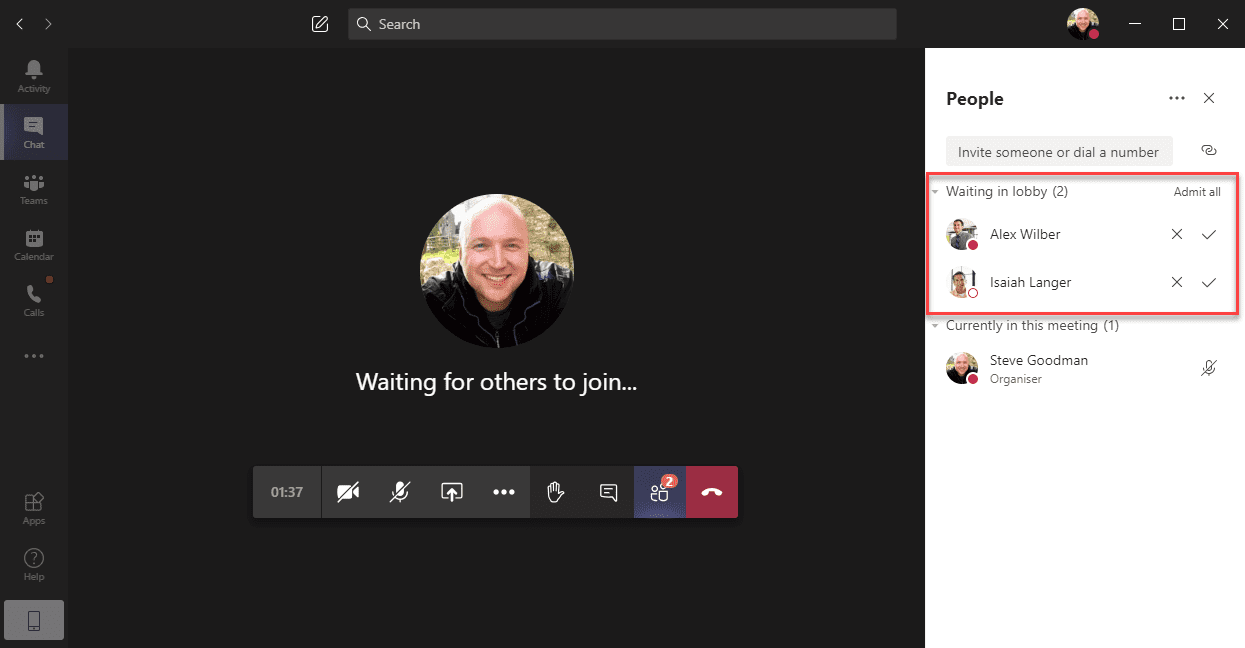The image size is (1245, 648).
Task: Collapse Currently in this meeting section
Action: (x=935, y=326)
